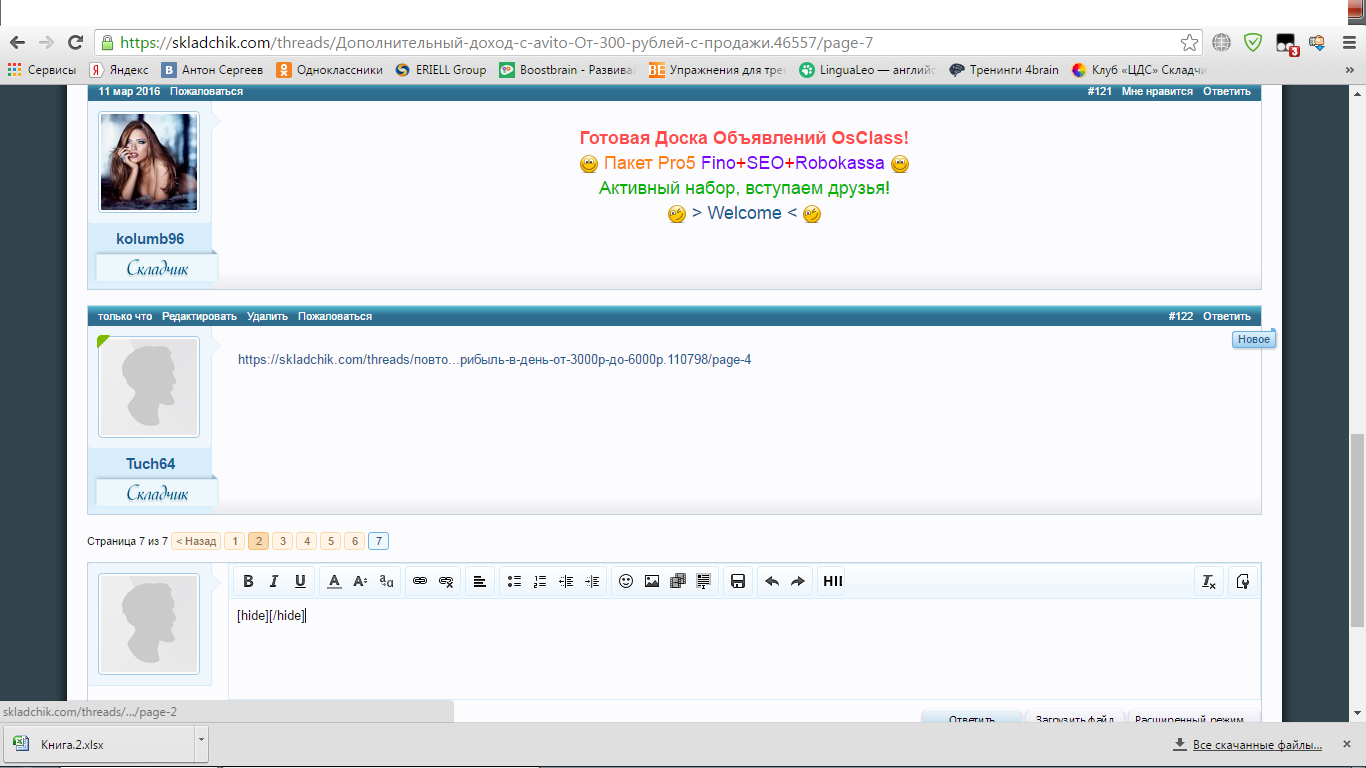The height and width of the screenshot is (768, 1366).
Task: Open permalink #122 of the post
Action: (1181, 316)
